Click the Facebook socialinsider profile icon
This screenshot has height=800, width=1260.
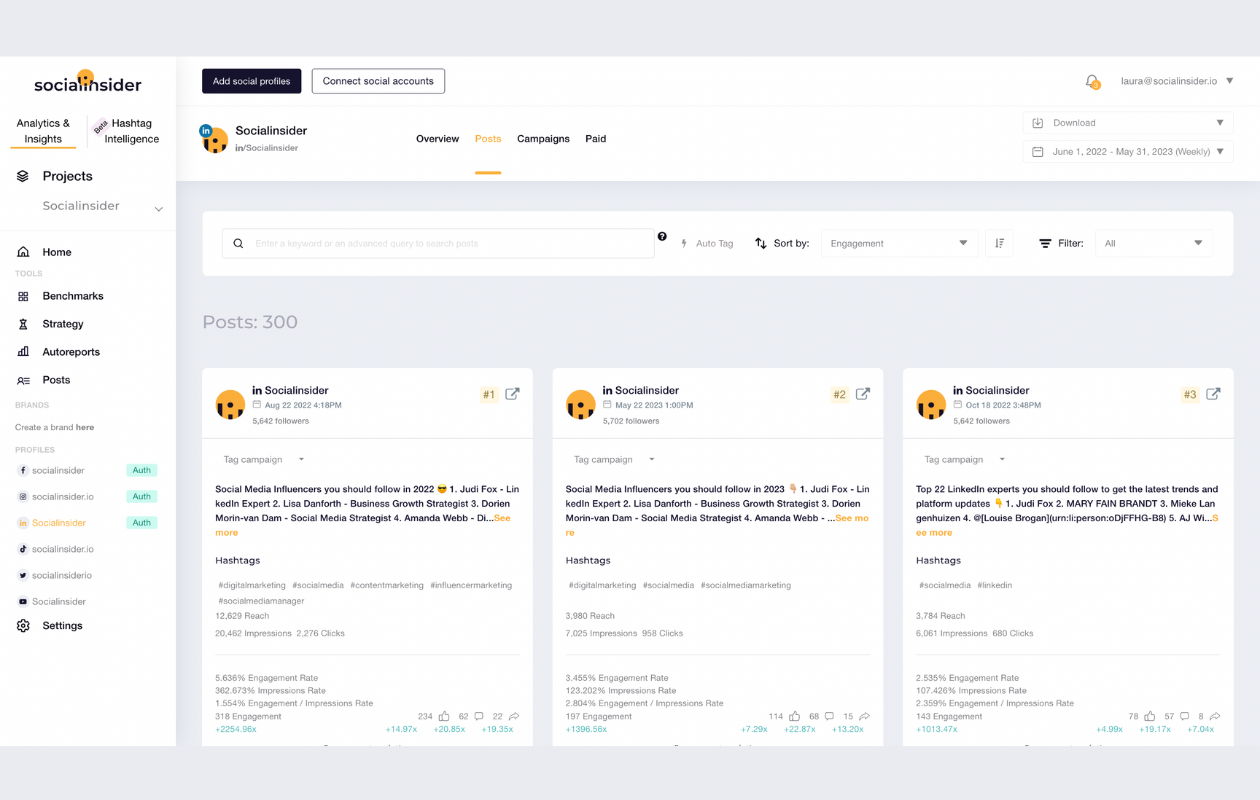pos(23,470)
